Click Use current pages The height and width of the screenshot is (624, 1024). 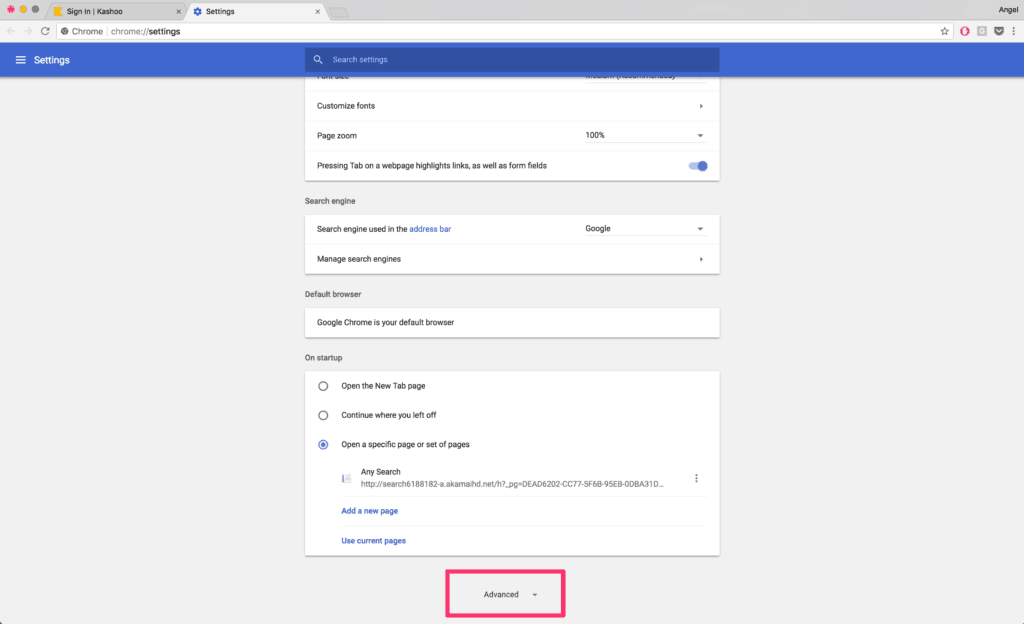click(374, 541)
